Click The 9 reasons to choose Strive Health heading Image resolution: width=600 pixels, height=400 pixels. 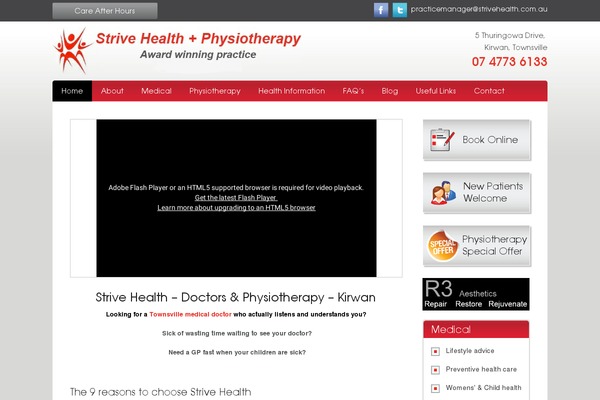click(x=161, y=392)
